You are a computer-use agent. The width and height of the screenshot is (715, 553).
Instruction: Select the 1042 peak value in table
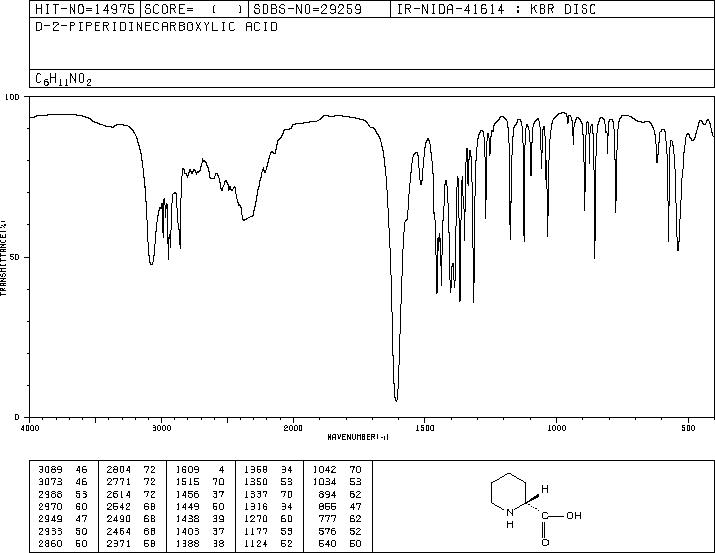(325, 470)
